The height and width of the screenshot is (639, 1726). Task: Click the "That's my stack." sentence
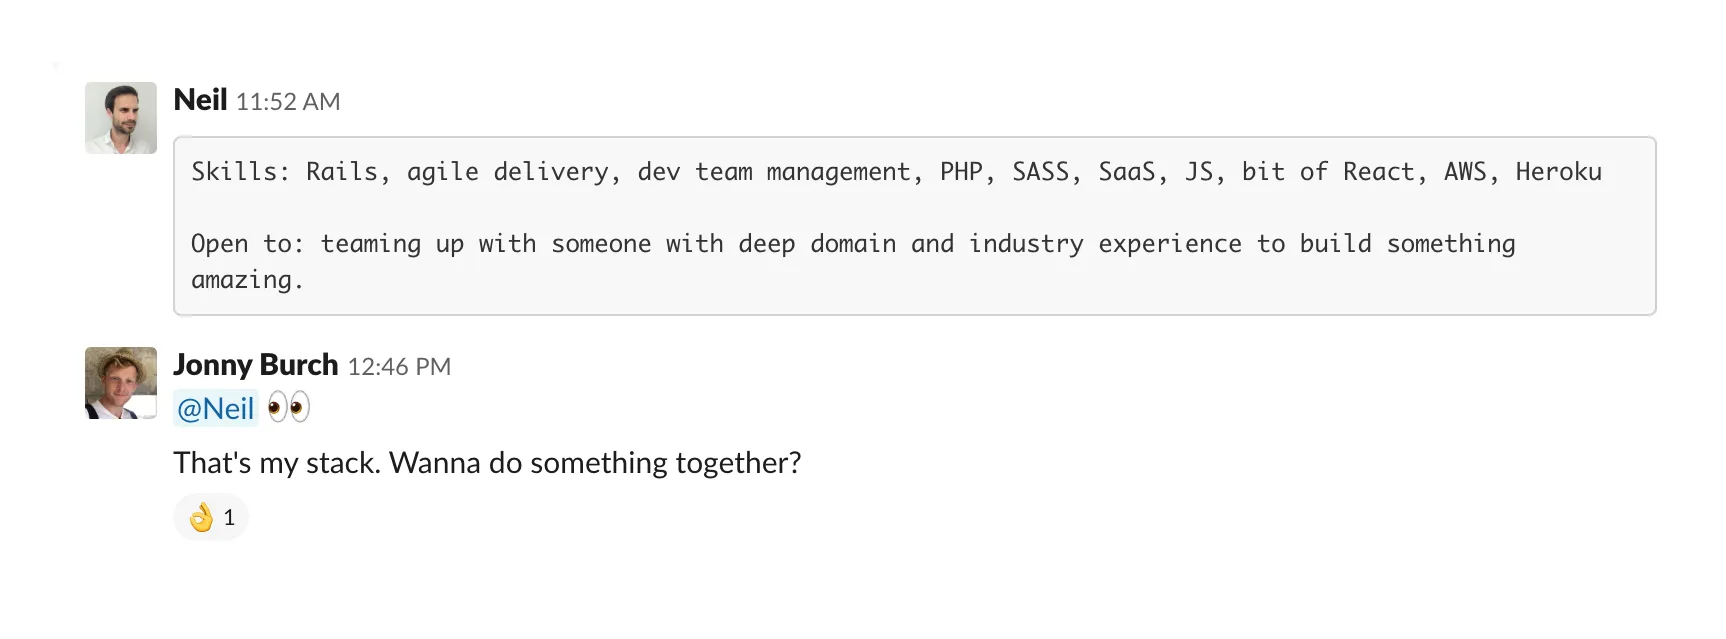tap(276, 463)
